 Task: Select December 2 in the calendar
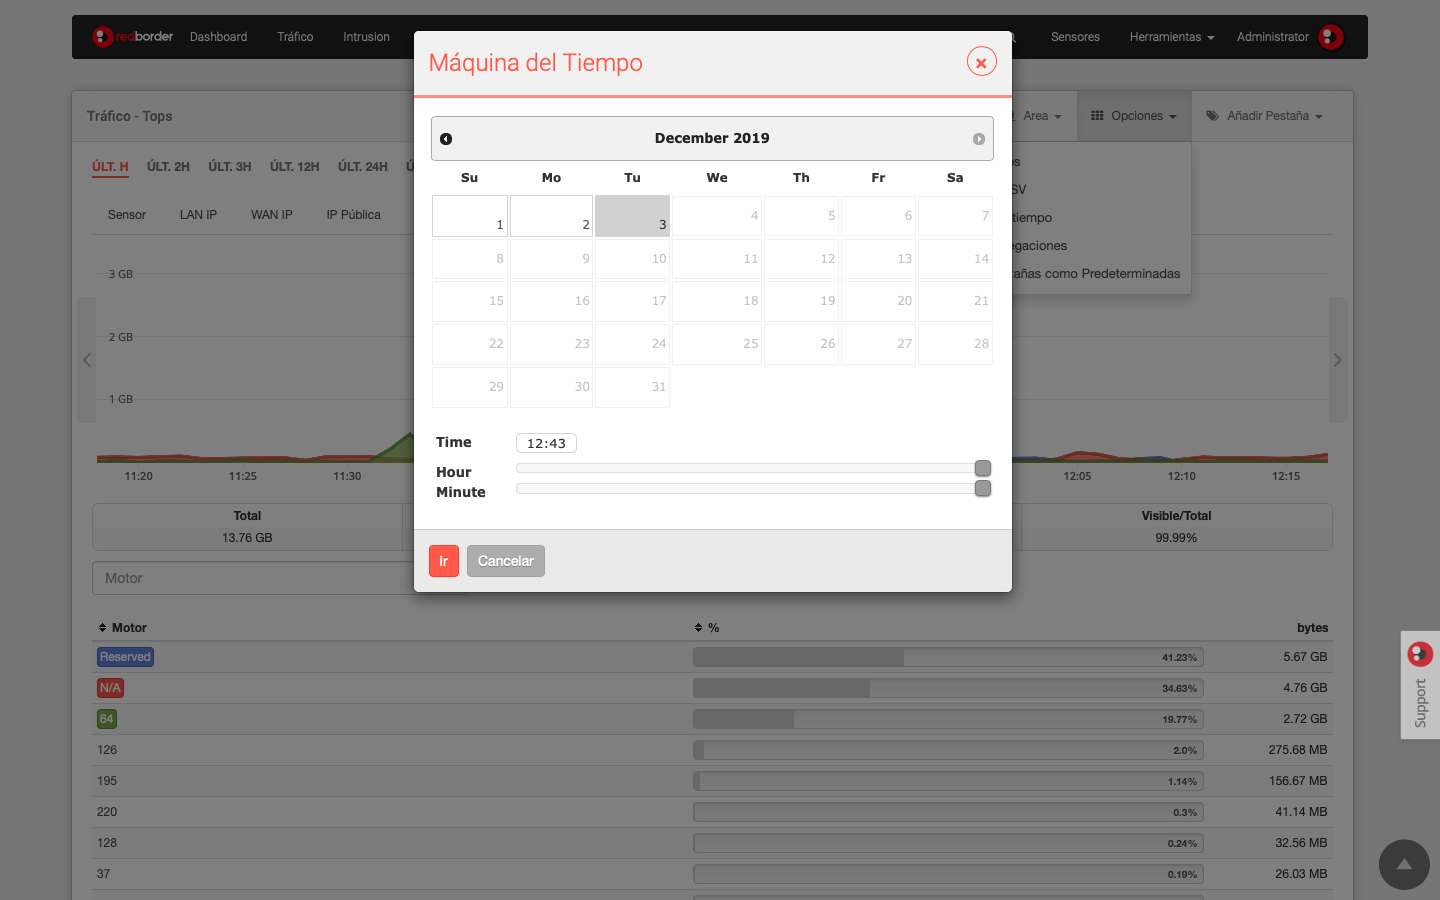[x=551, y=216]
